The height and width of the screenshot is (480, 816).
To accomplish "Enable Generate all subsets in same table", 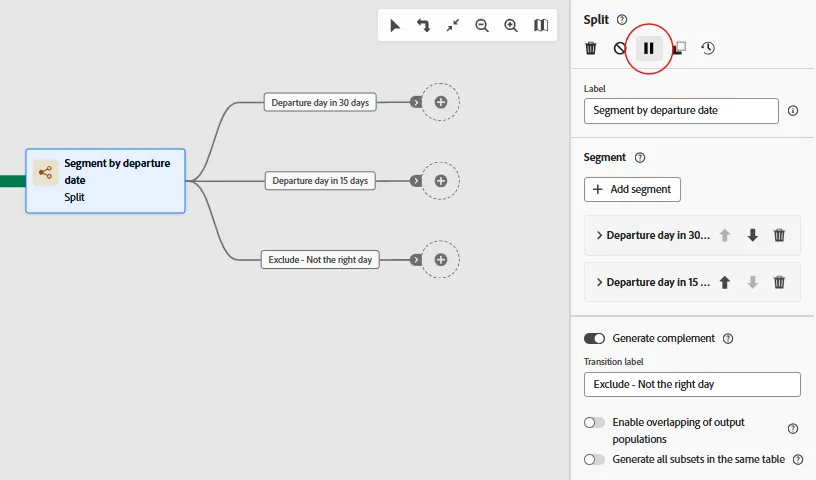I will coord(594,459).
